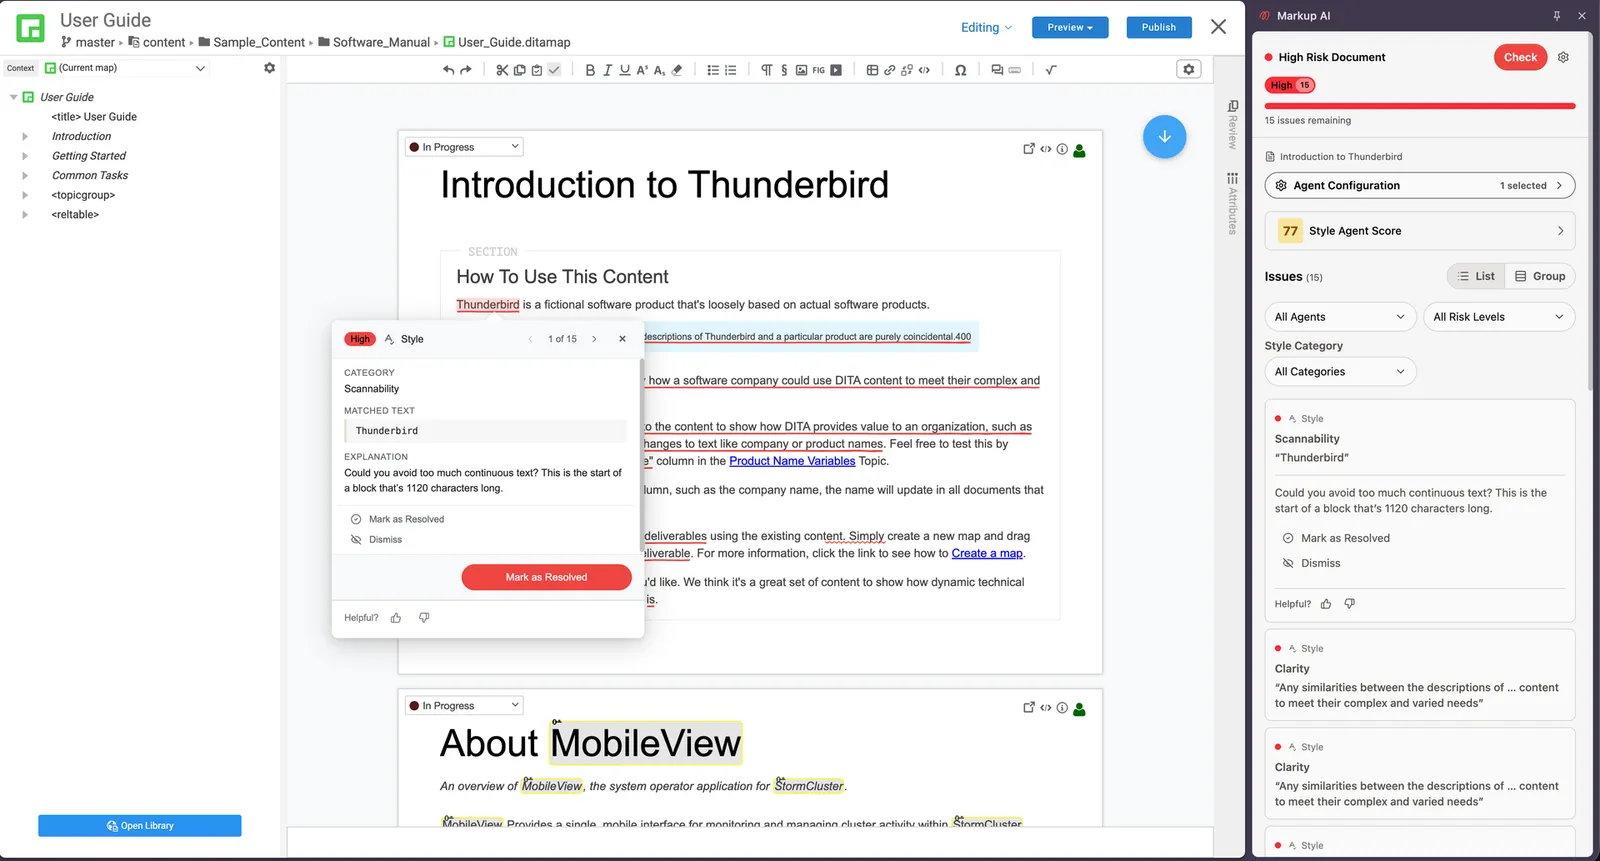Click Dismiss in the issue popup
1600x861 pixels.
385,540
